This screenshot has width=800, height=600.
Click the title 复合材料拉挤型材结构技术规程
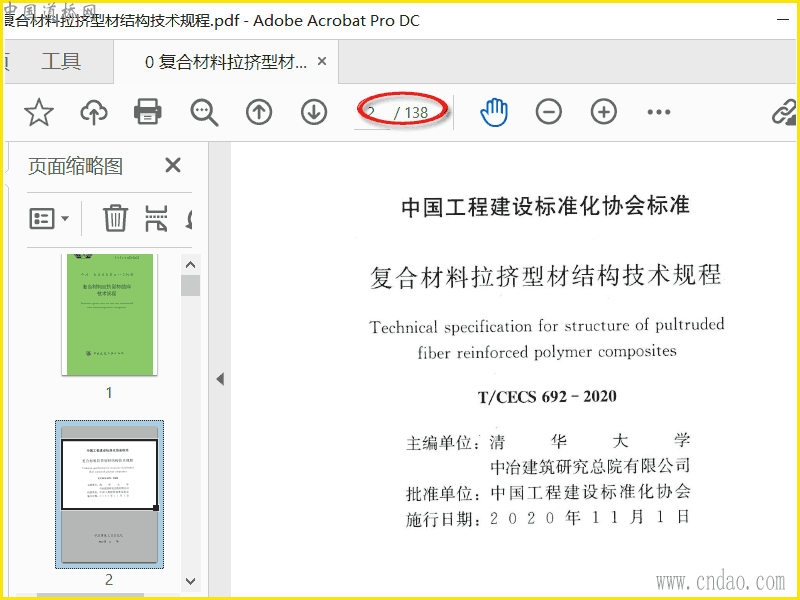pos(545,276)
